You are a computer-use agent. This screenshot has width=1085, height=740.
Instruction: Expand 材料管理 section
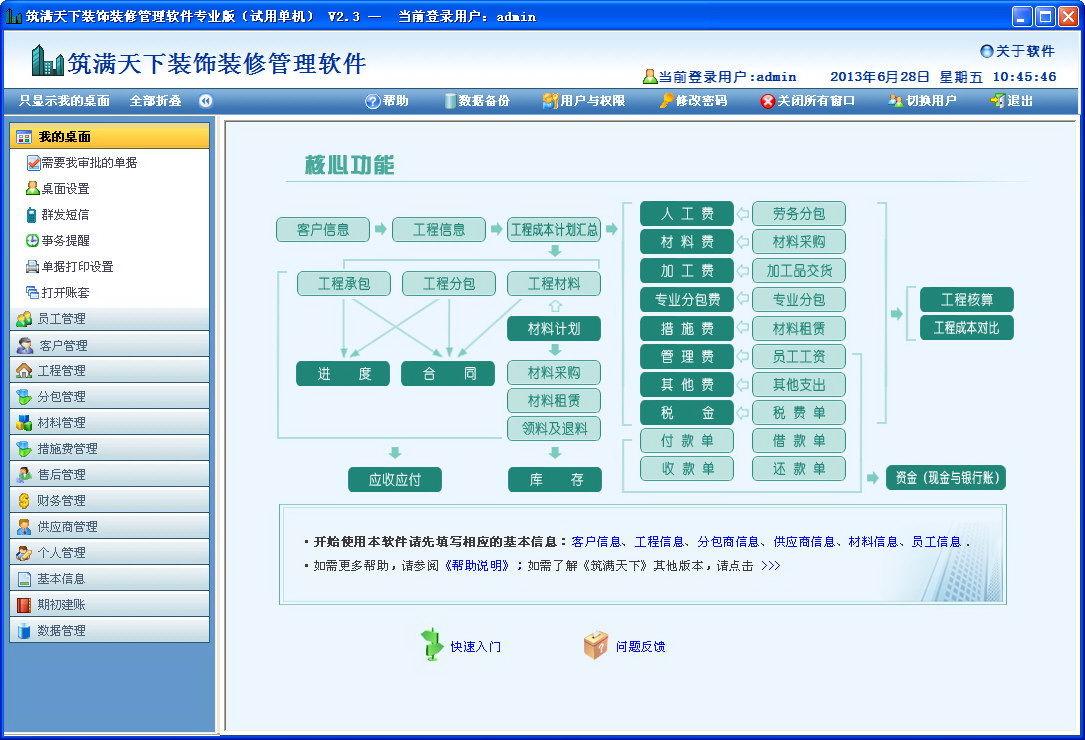click(109, 422)
